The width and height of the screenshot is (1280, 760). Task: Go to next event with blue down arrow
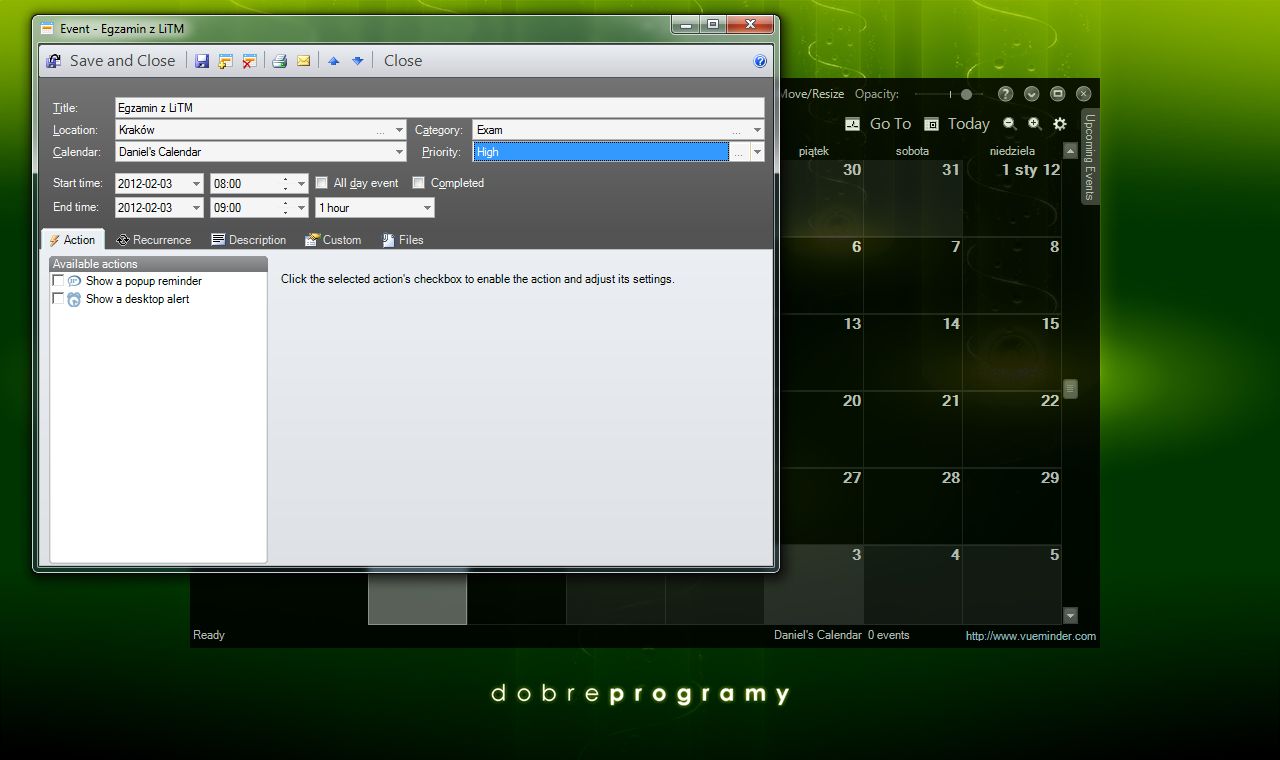point(357,61)
